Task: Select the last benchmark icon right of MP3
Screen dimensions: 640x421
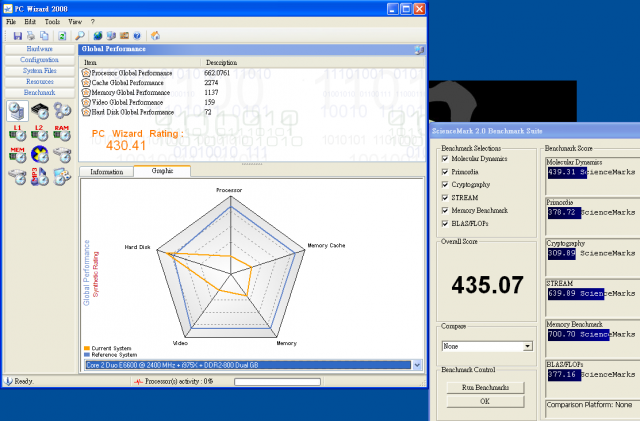Action: click(x=62, y=176)
